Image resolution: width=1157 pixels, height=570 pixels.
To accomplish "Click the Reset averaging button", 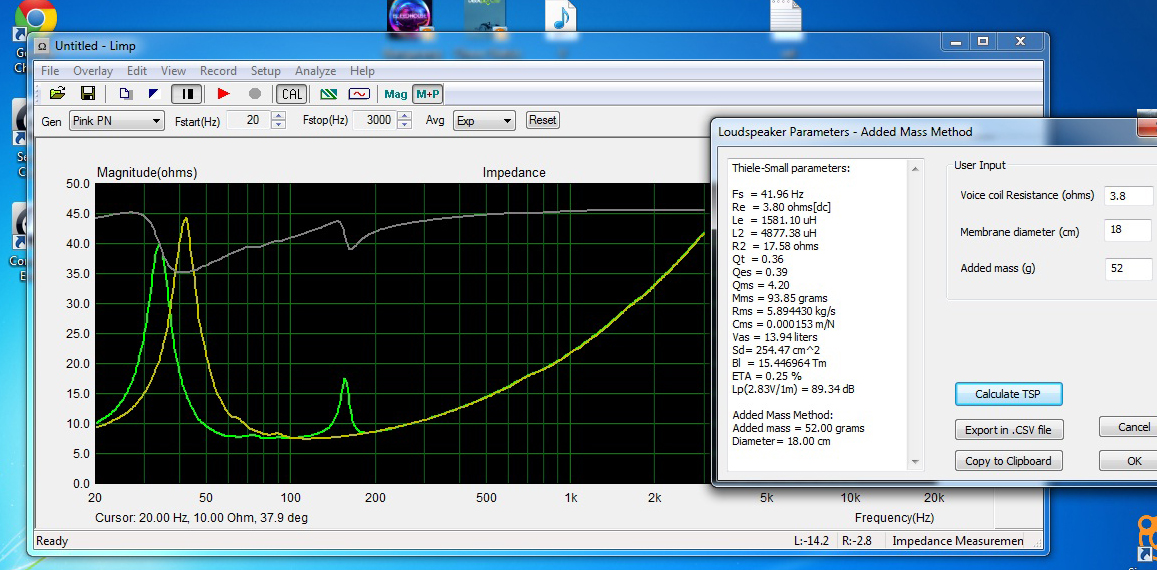I will [x=542, y=120].
